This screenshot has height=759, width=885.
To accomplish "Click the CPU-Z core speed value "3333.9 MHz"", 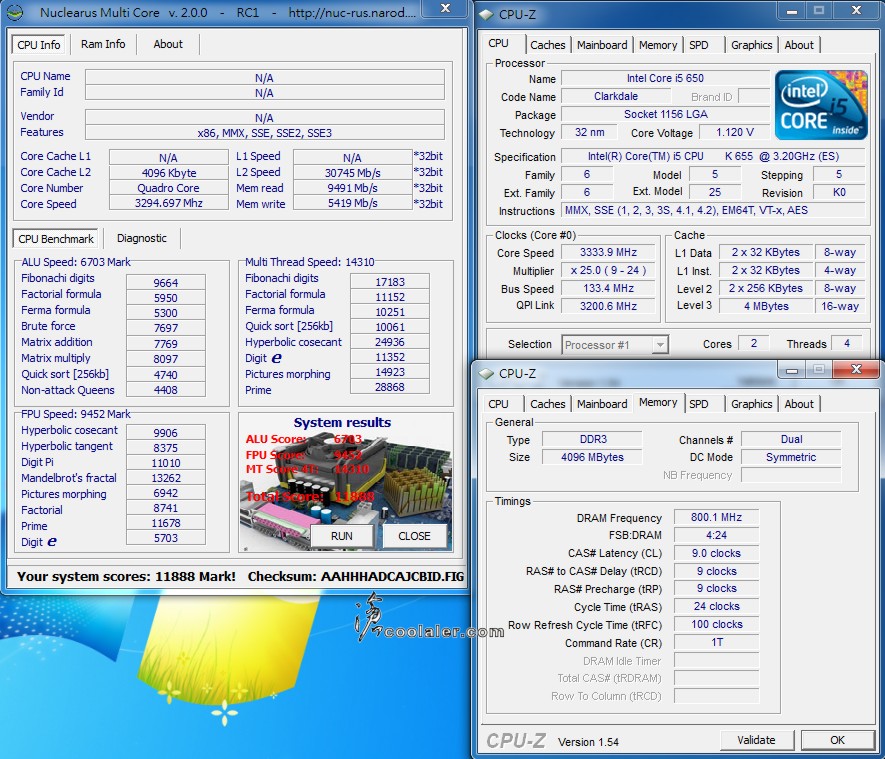I will tap(608, 252).
